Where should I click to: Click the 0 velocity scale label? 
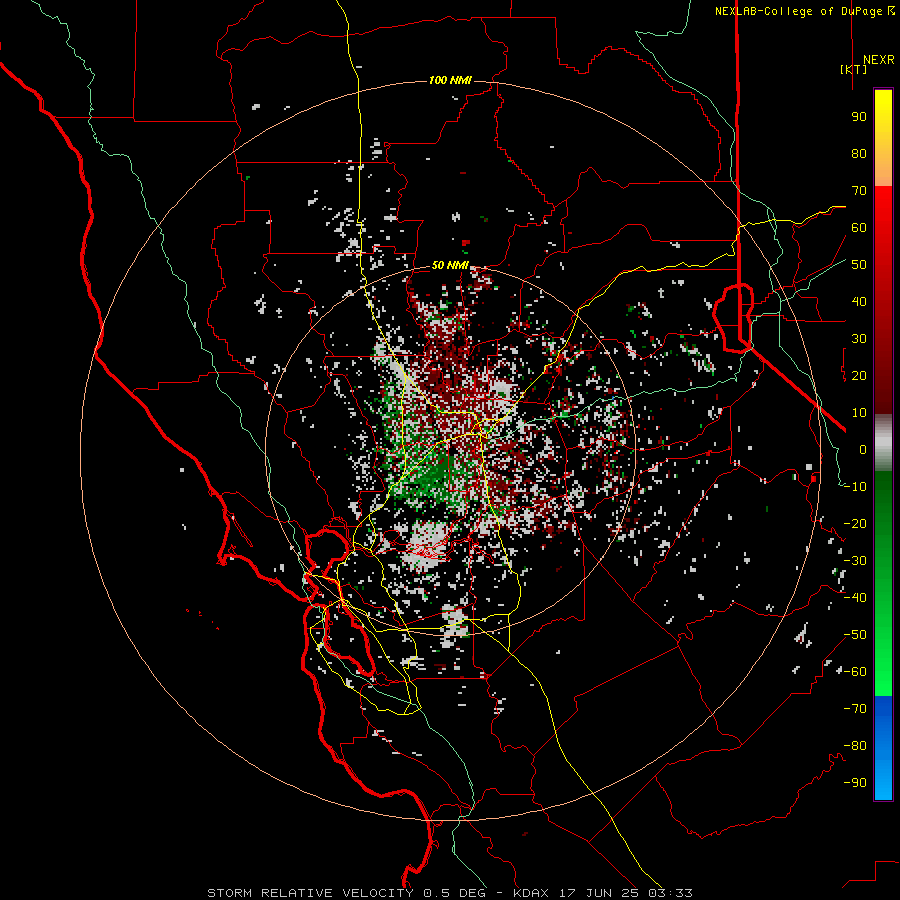[863, 450]
